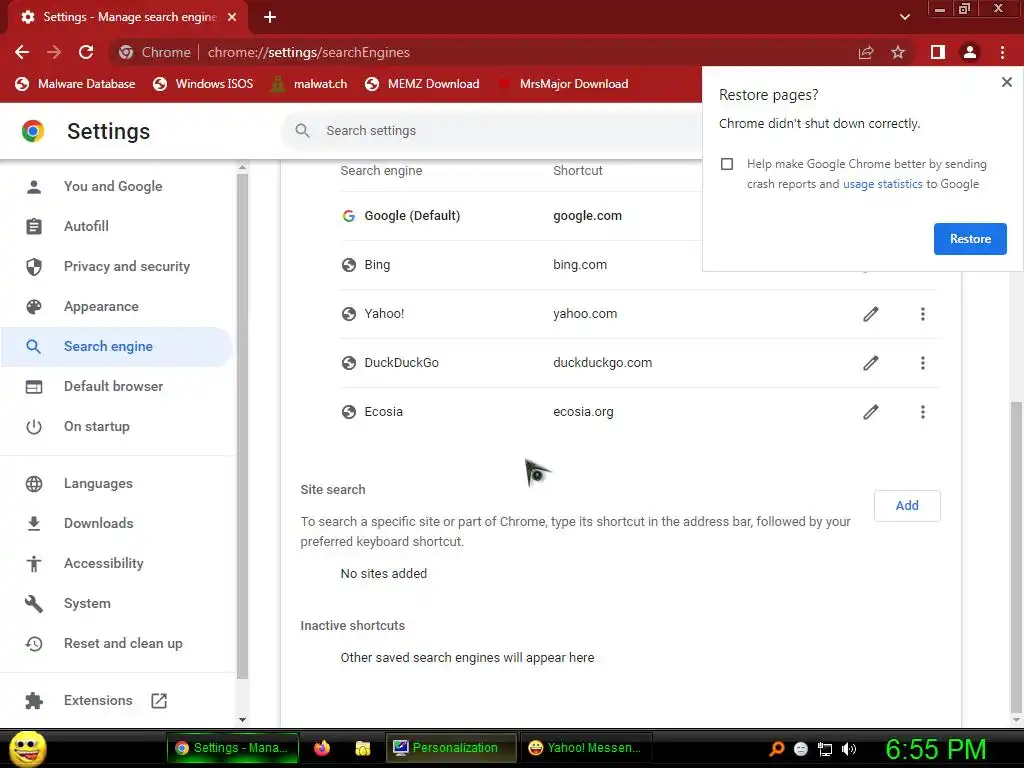The image size is (1024, 768).
Task: Enable sending crash reports checkbox
Action: pyautogui.click(x=727, y=164)
